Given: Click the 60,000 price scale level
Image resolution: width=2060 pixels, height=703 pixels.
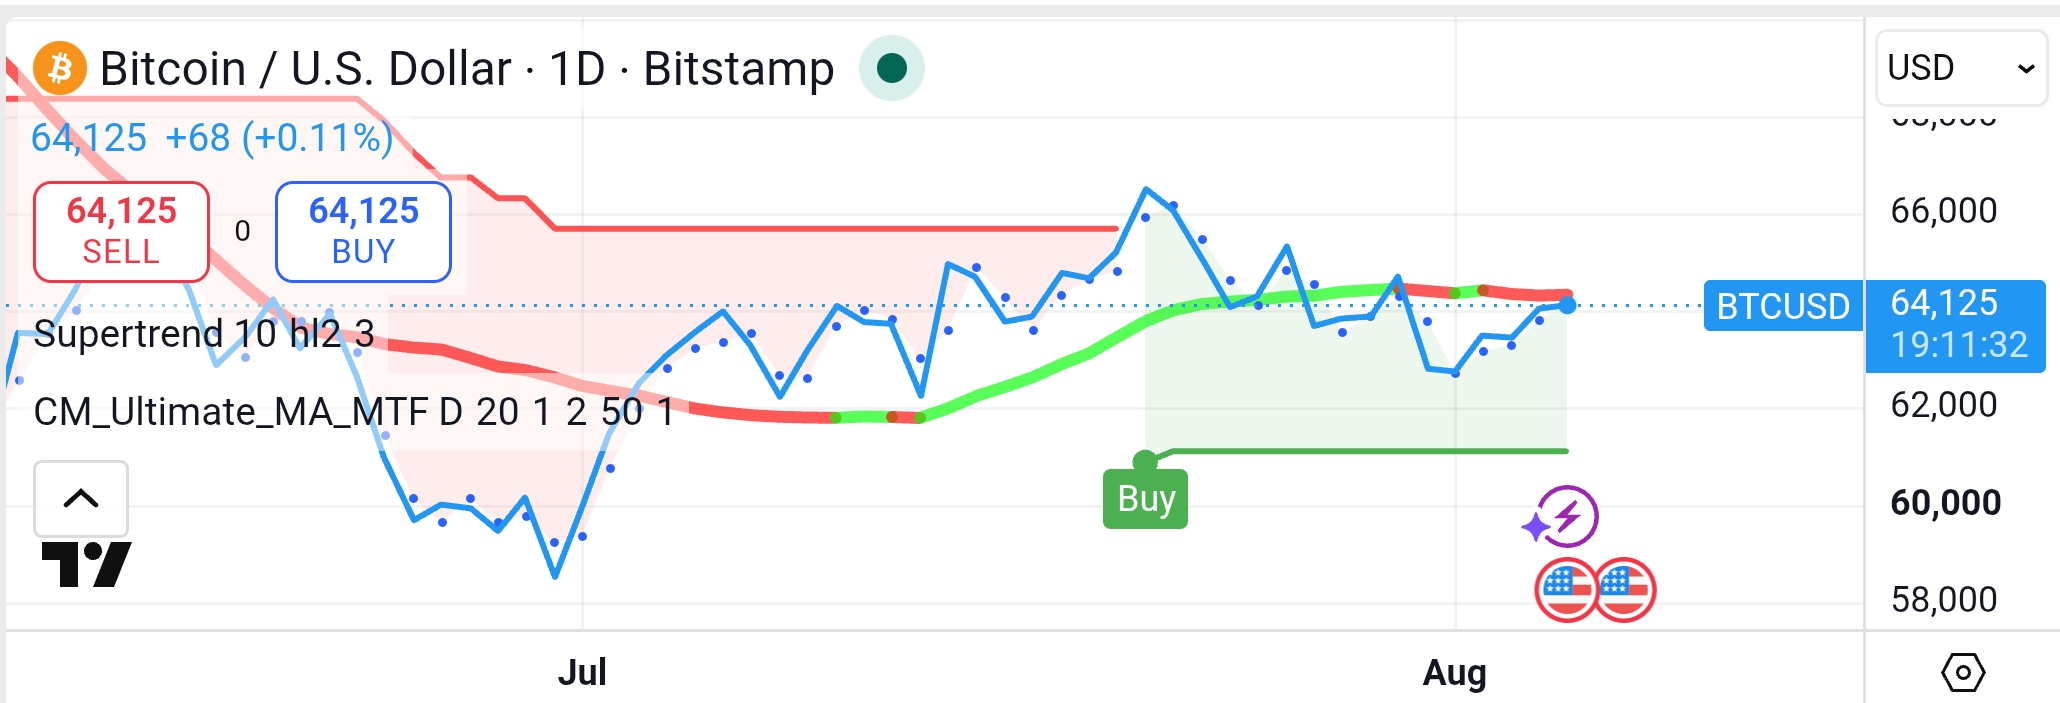Looking at the screenshot, I should (1945, 502).
